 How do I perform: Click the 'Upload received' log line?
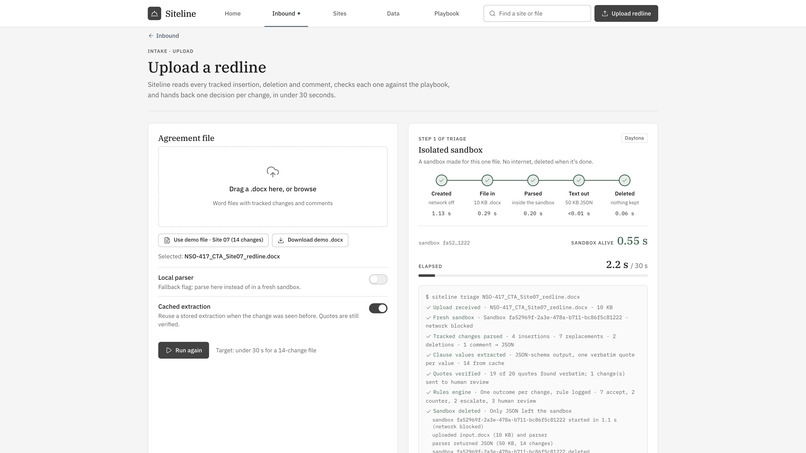click(x=519, y=307)
